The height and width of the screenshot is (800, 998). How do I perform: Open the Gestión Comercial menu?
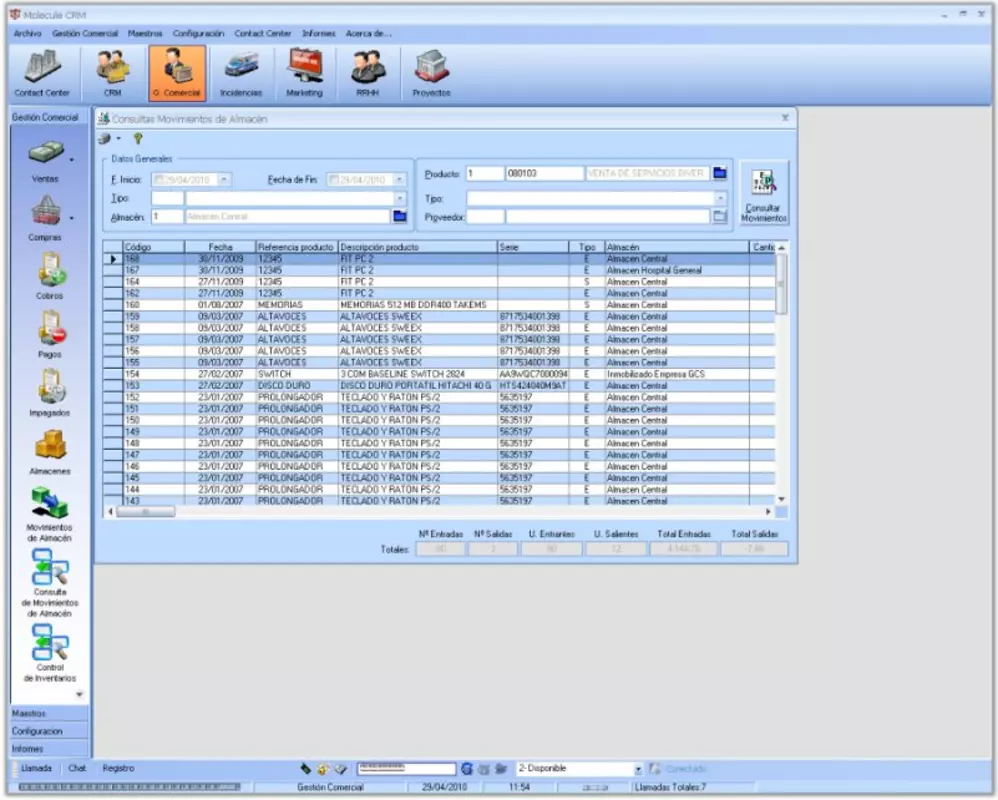pos(85,33)
